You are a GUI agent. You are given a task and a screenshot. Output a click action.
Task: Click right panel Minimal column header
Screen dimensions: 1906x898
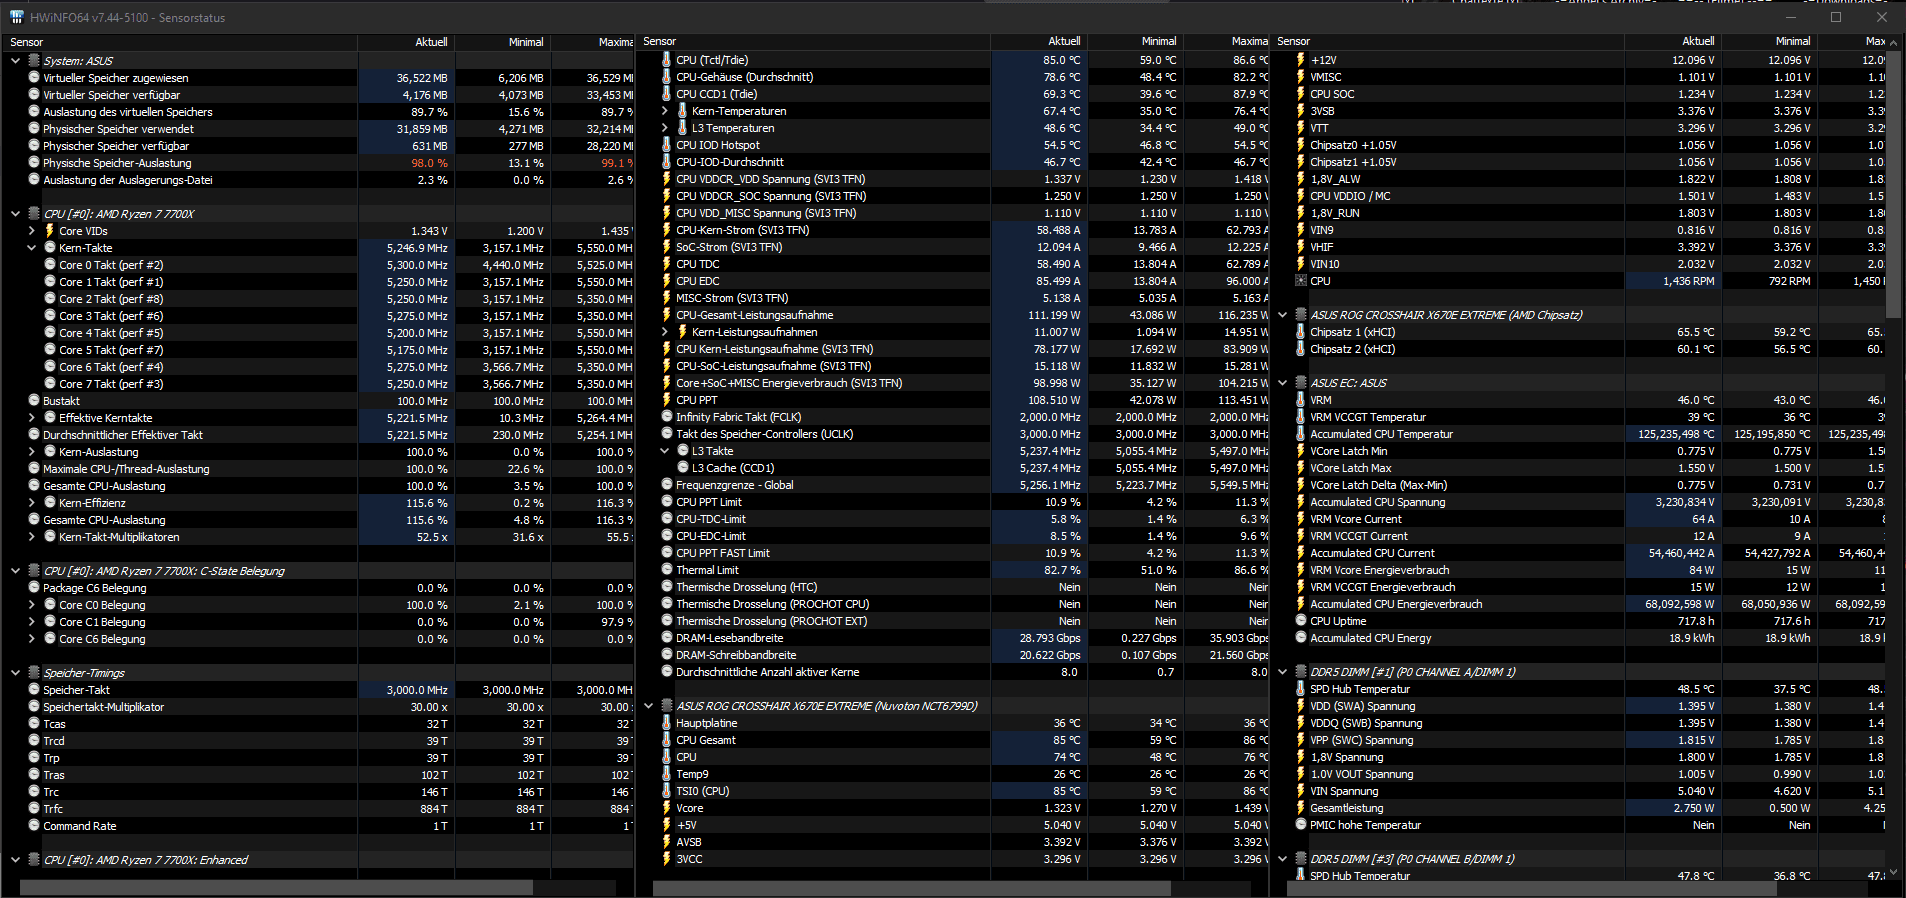[x=1769, y=41]
